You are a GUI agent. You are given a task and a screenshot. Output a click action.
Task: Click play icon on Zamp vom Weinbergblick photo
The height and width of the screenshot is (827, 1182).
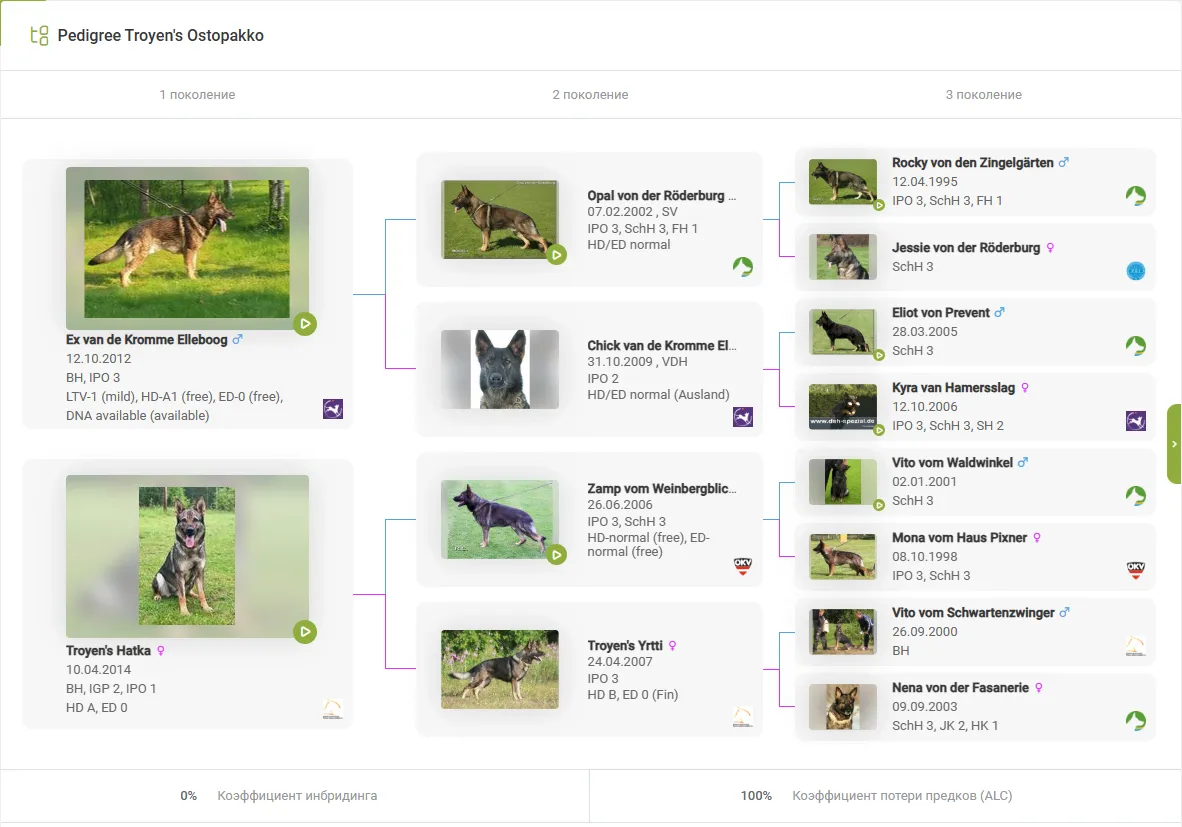557,554
